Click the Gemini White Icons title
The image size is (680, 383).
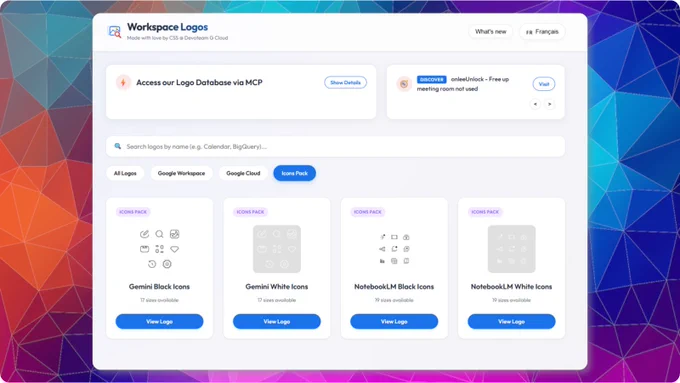[277, 287]
